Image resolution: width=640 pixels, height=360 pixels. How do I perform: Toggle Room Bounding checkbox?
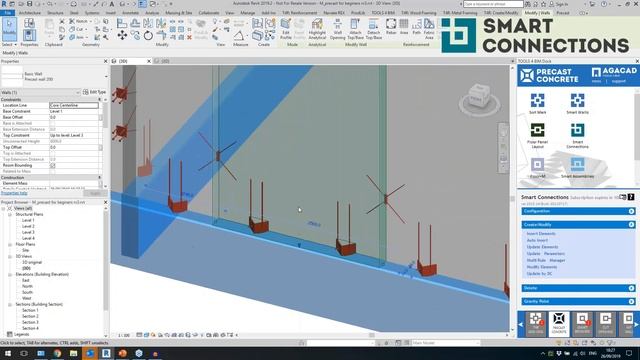[53, 165]
